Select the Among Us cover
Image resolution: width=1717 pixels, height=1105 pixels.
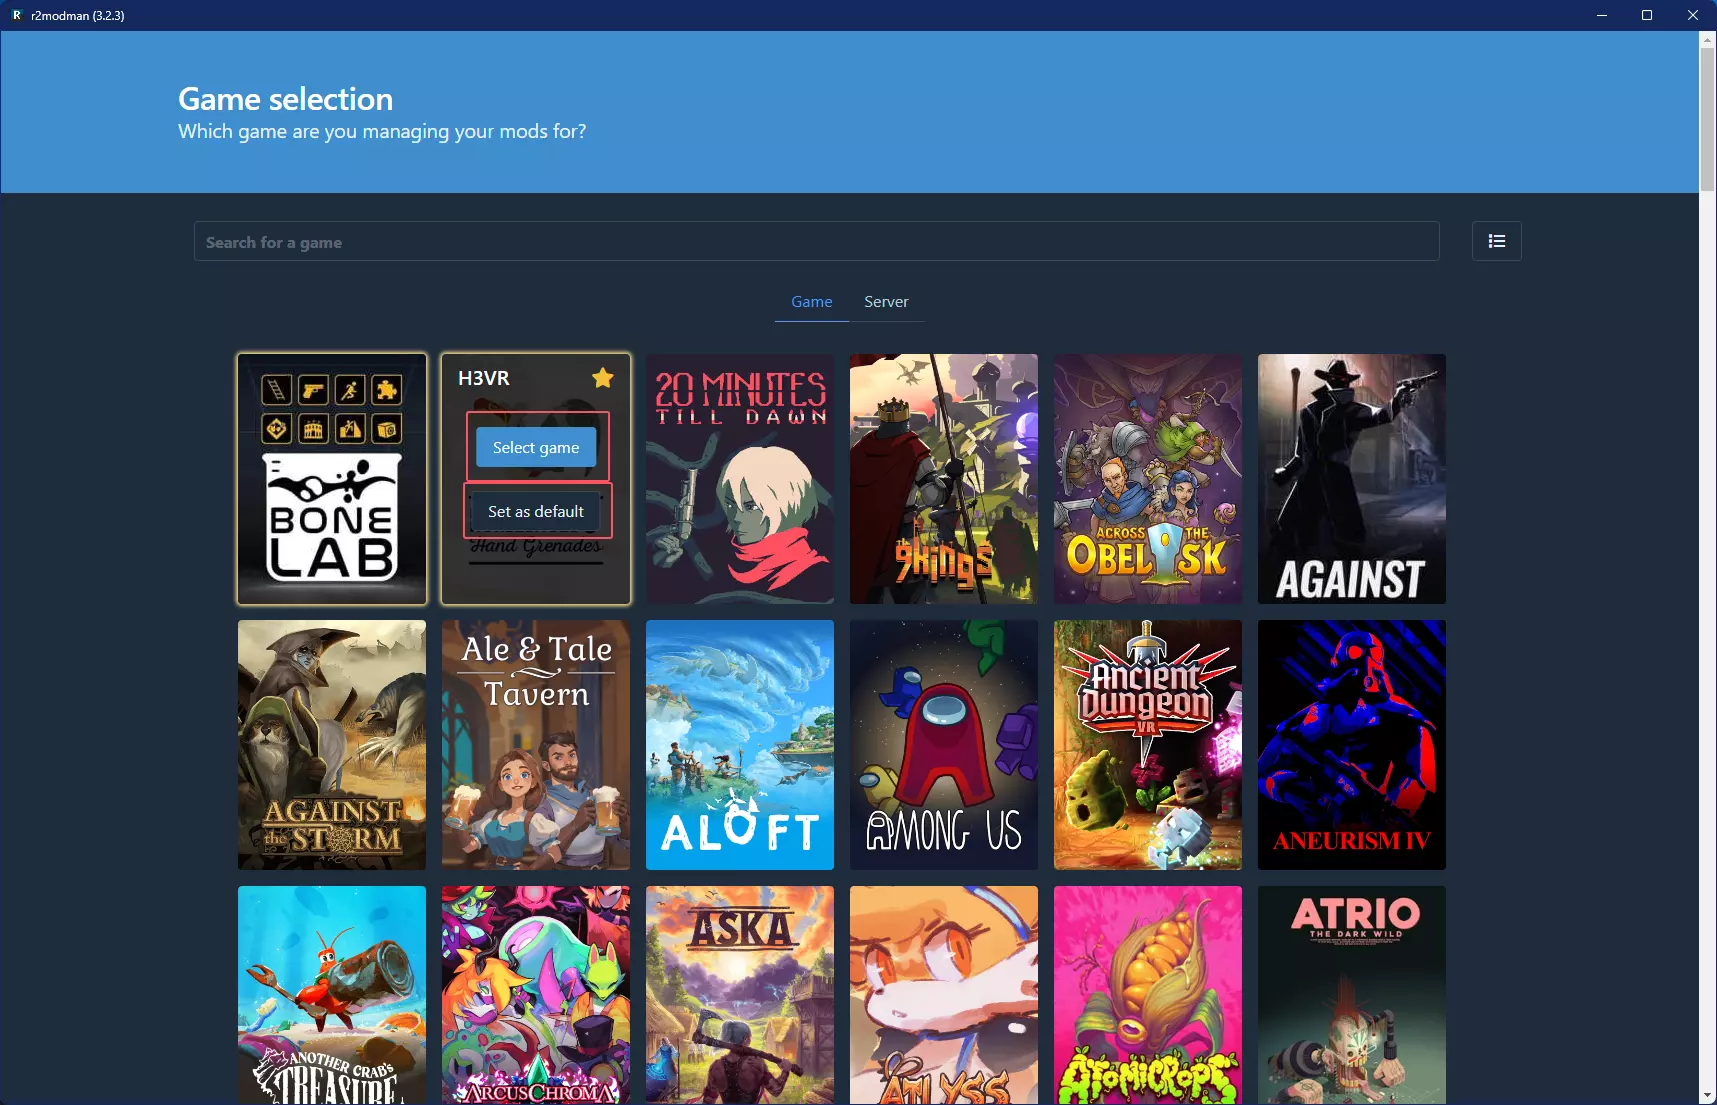click(x=944, y=745)
